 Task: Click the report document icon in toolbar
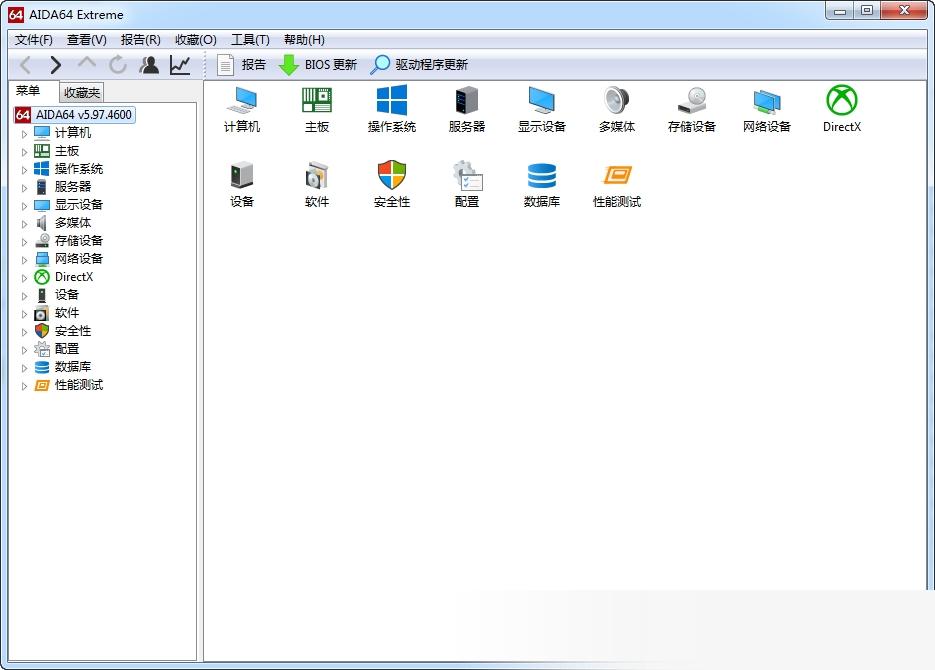point(225,65)
